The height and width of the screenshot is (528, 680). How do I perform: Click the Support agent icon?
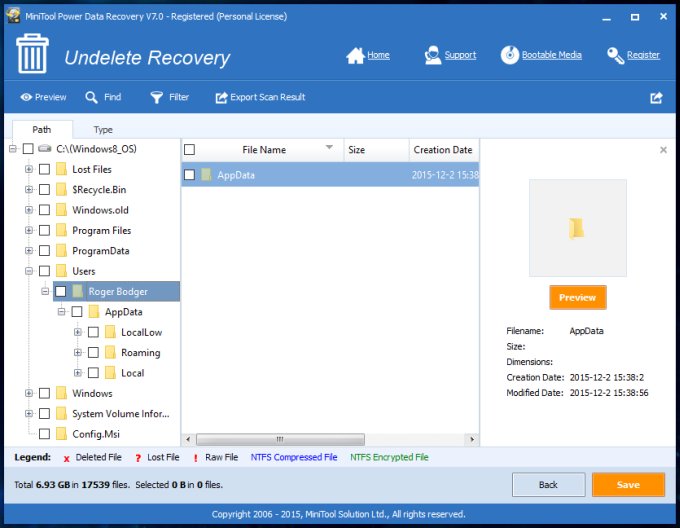point(433,55)
